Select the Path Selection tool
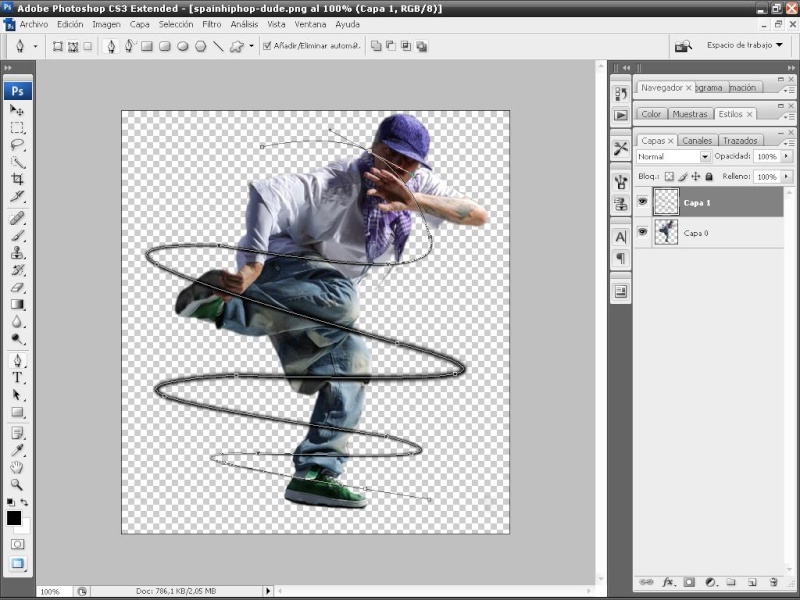Viewport: 800px width, 600px height. (x=17, y=395)
